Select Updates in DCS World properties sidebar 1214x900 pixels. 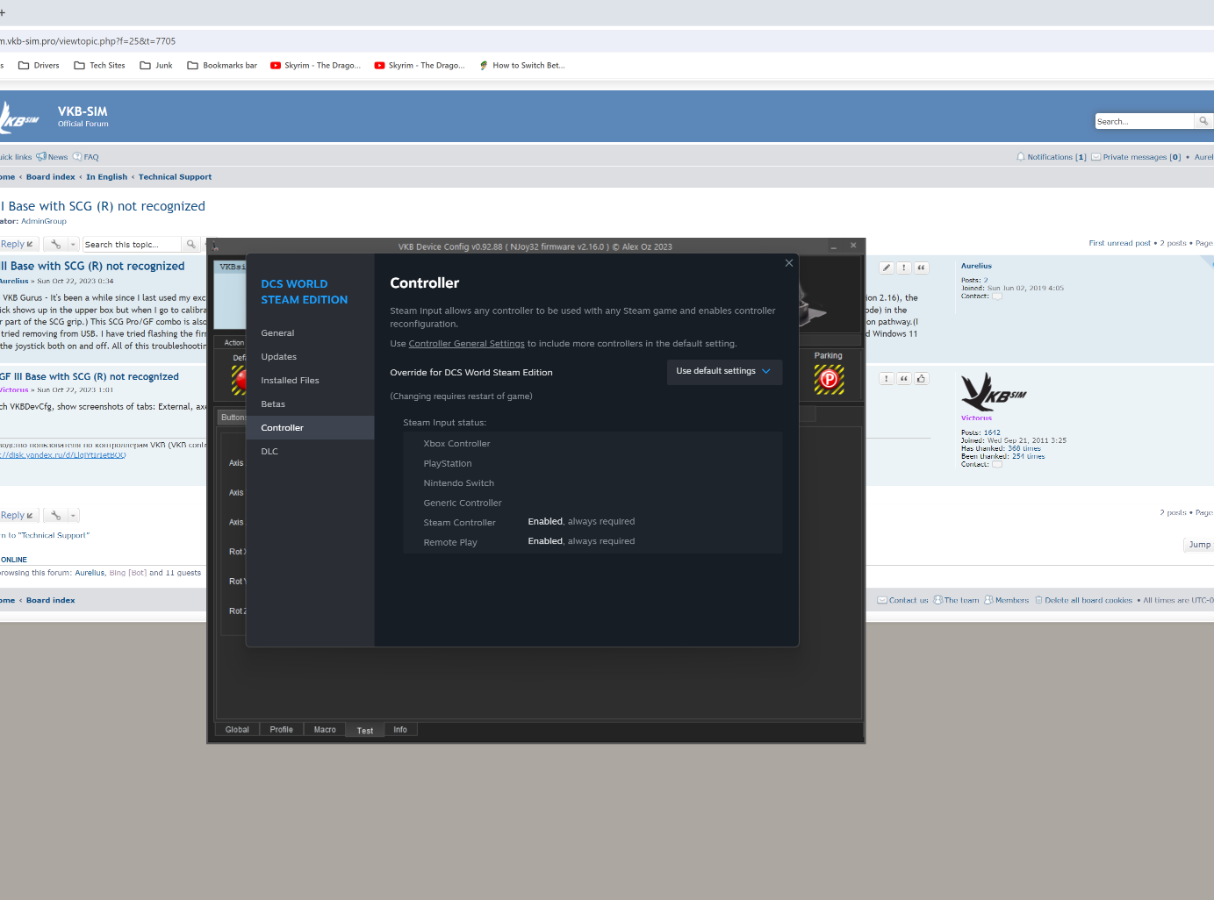[310, 357]
